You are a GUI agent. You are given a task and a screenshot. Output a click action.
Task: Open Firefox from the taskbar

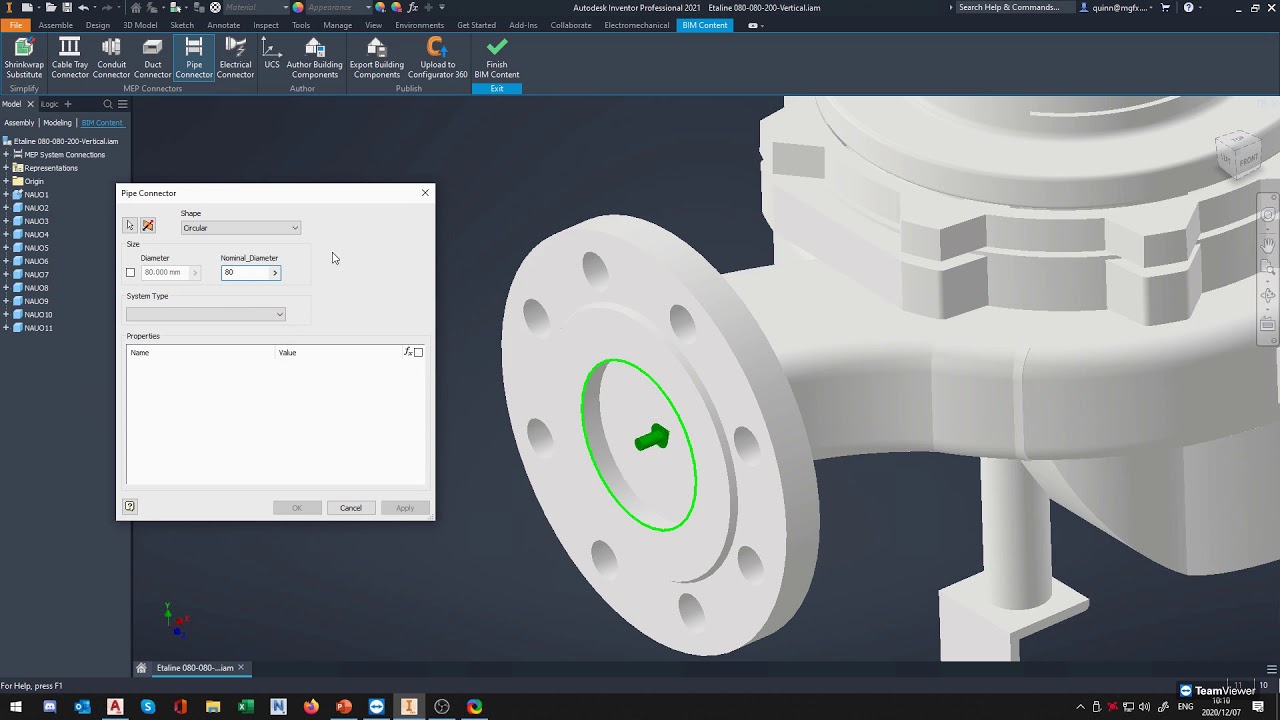(311, 707)
